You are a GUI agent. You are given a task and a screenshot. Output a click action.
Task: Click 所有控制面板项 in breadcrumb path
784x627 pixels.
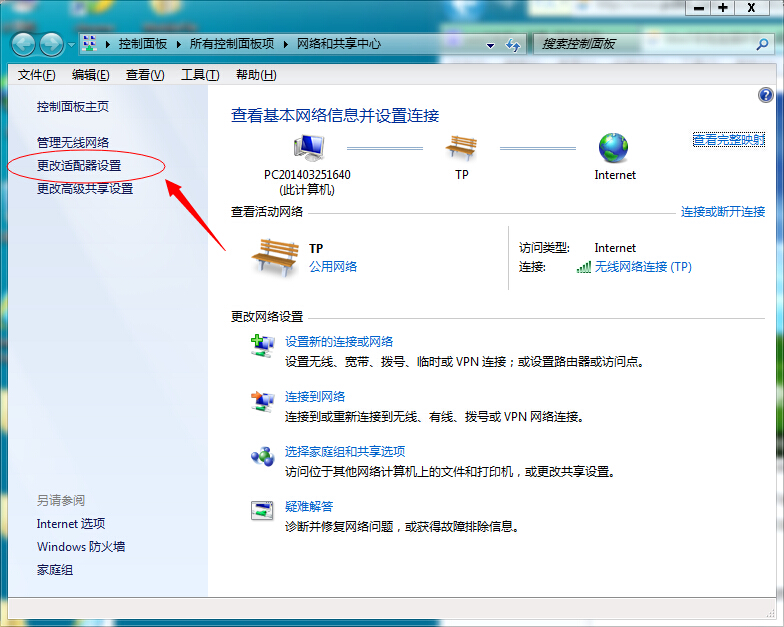(x=231, y=44)
